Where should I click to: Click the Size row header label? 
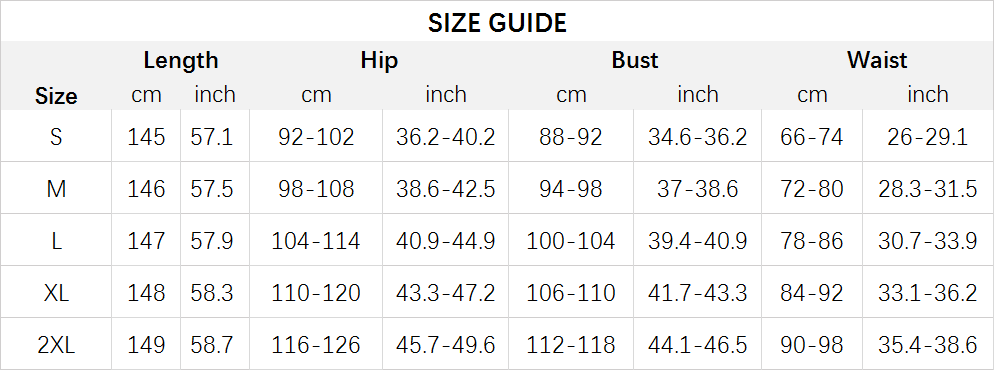(x=56, y=96)
